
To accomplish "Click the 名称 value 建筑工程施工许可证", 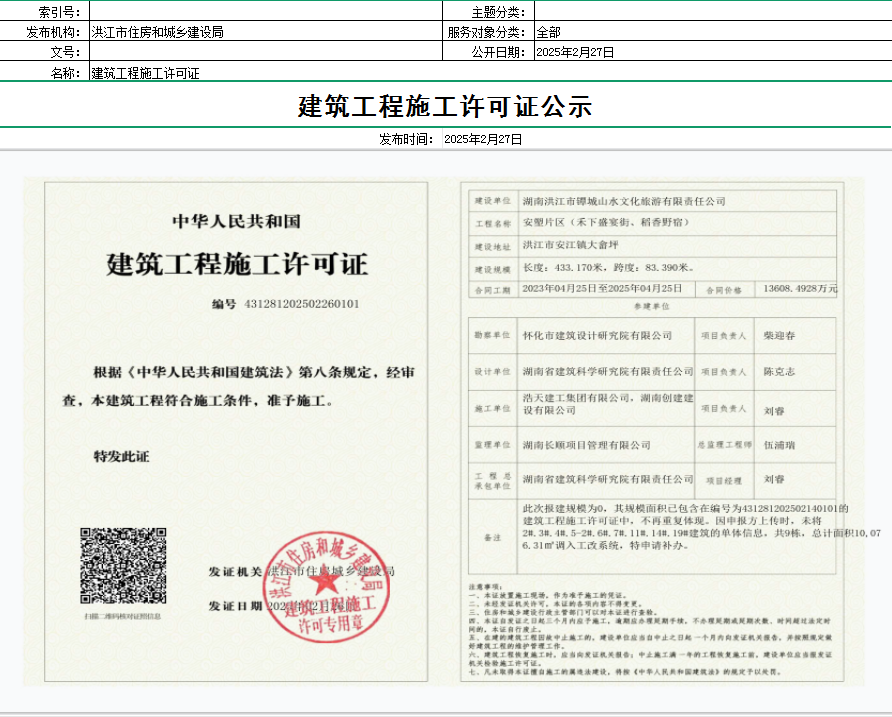I will click(145, 73).
